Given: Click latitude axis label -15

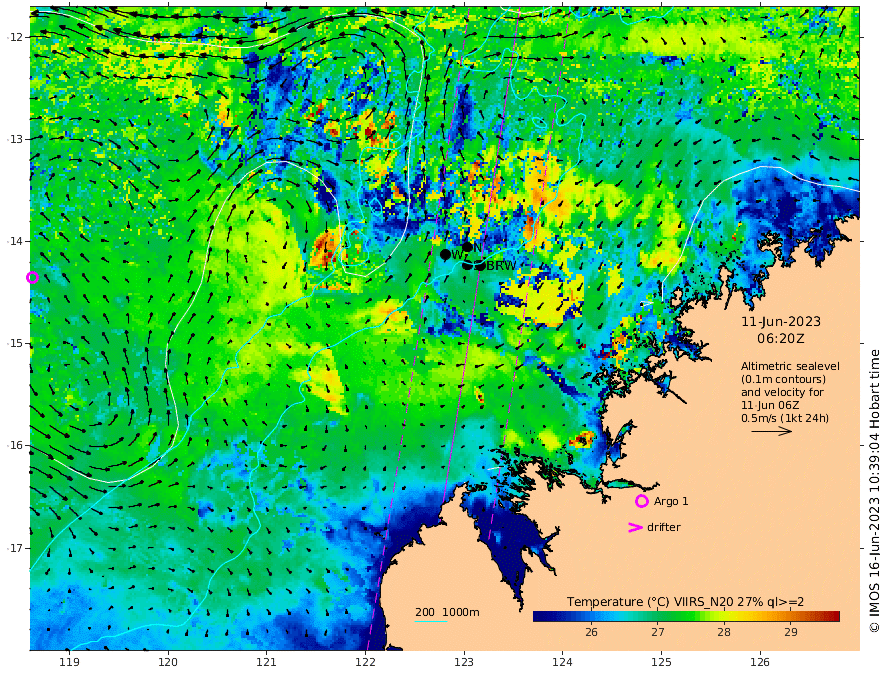Looking at the screenshot, I should tap(15, 343).
